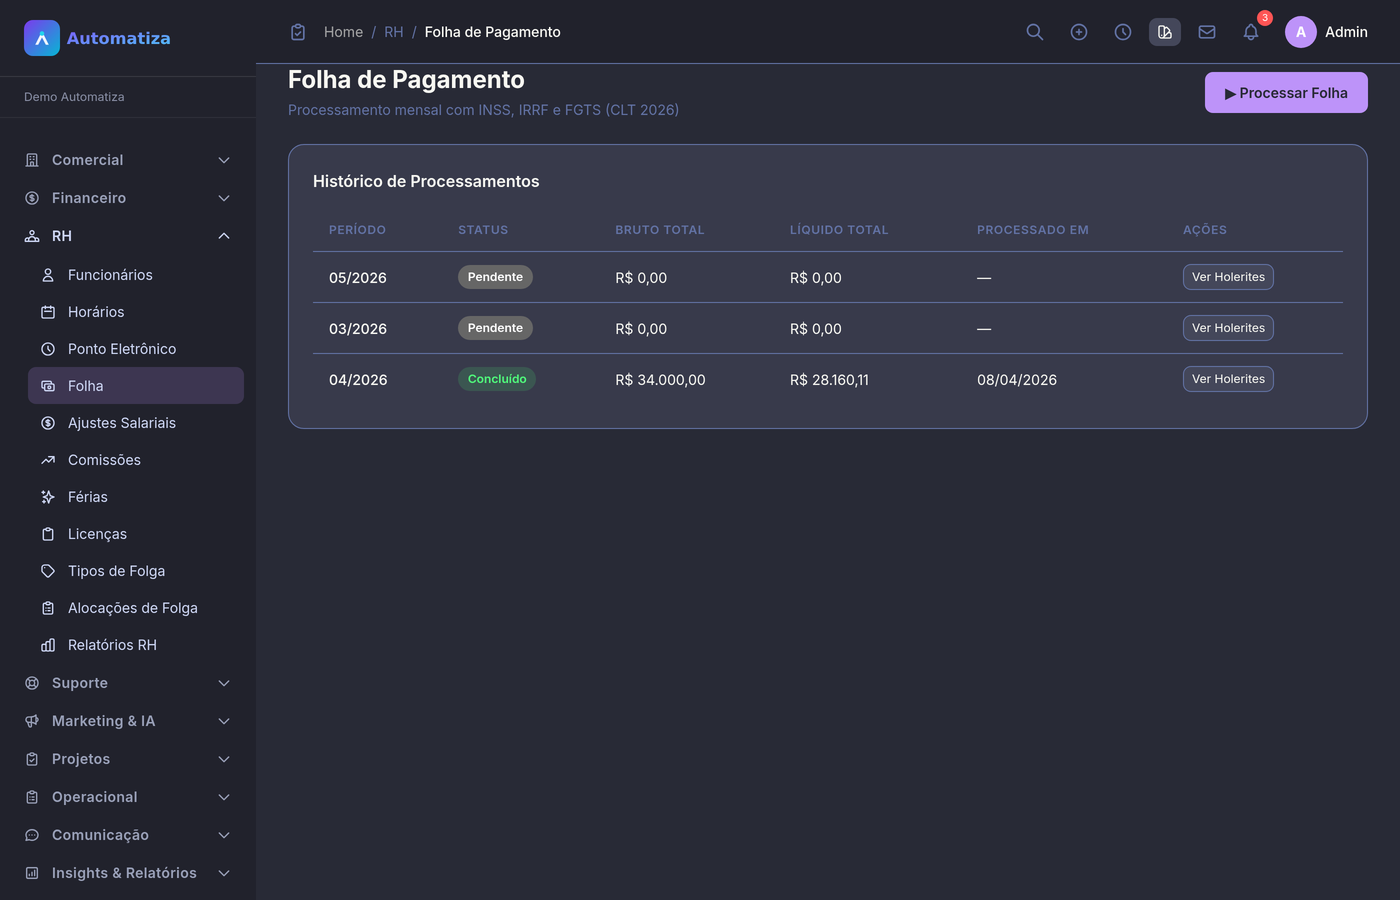View holerites for period 04/2026
The width and height of the screenshot is (1400, 900).
[1228, 379]
